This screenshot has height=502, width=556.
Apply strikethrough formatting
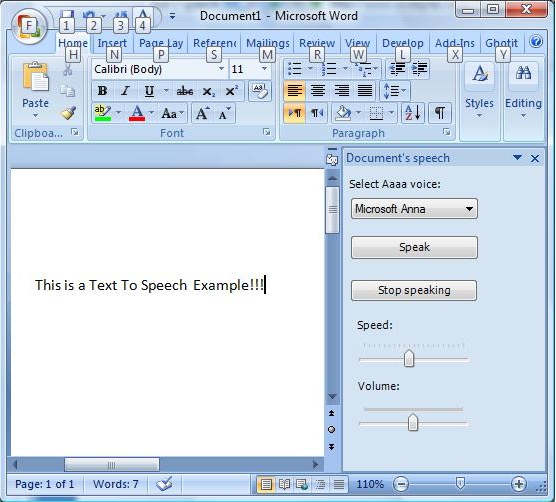point(185,91)
